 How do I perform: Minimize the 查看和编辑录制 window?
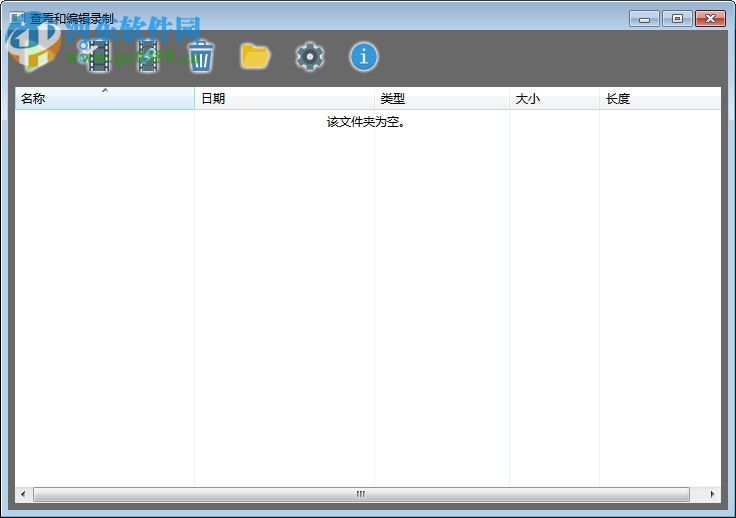[x=644, y=19]
